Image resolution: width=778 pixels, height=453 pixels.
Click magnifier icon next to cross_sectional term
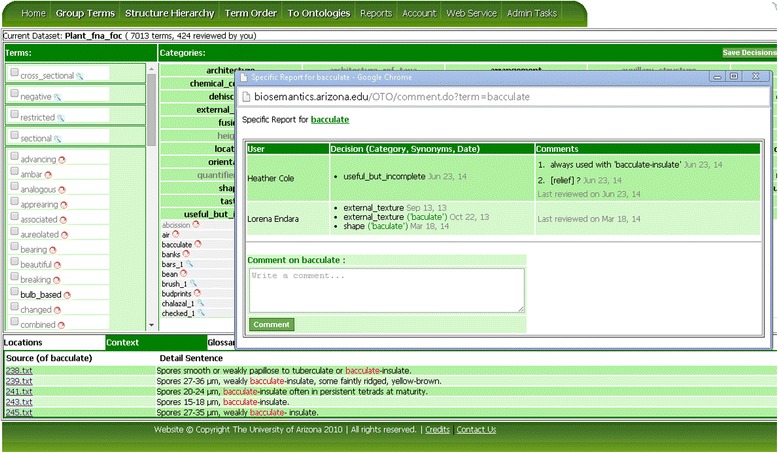point(80,76)
